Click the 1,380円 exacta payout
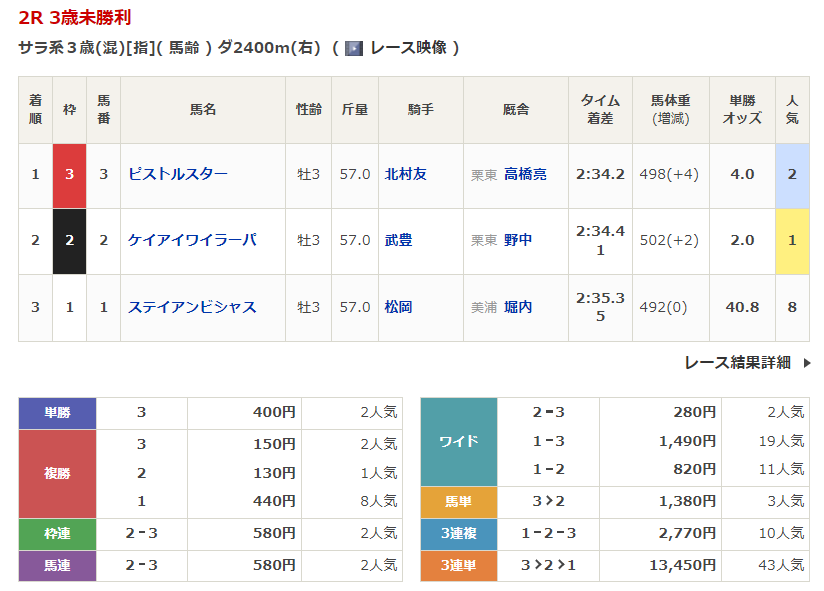Screen dimensions: 824x591 pyautogui.click(x=687, y=502)
